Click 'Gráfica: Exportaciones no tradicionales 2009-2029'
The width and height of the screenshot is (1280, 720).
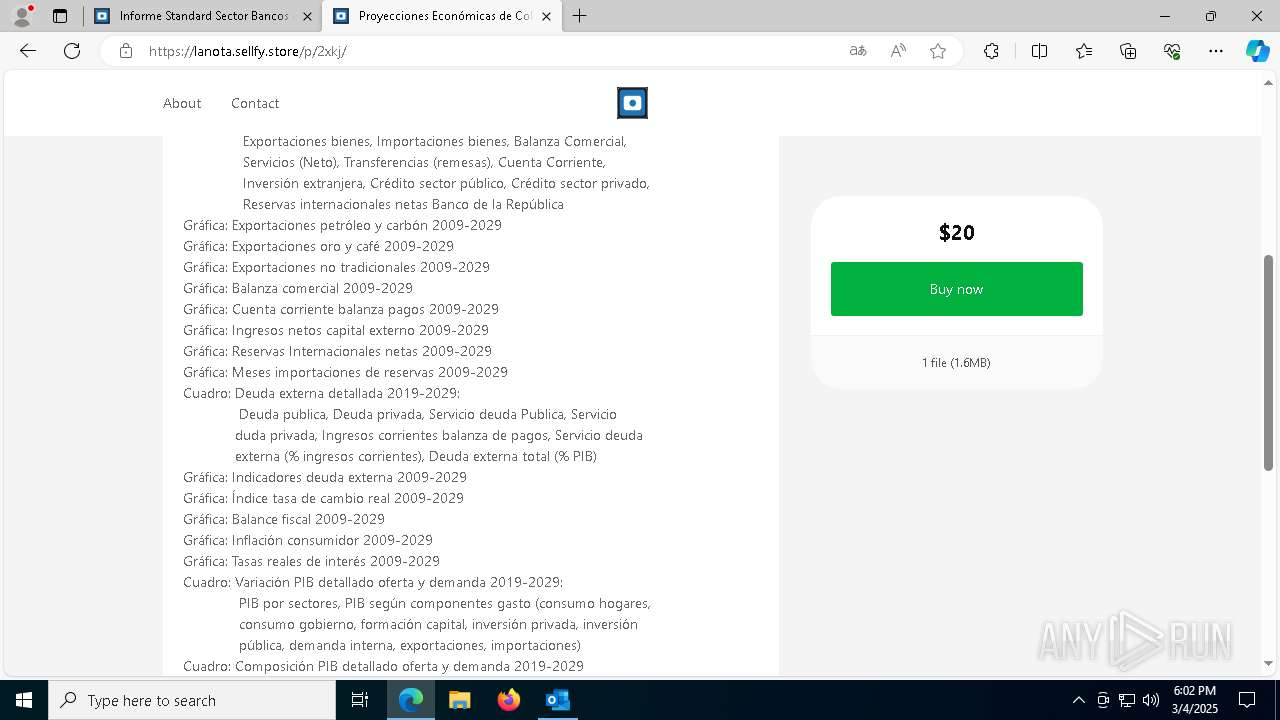pyautogui.click(x=336, y=267)
